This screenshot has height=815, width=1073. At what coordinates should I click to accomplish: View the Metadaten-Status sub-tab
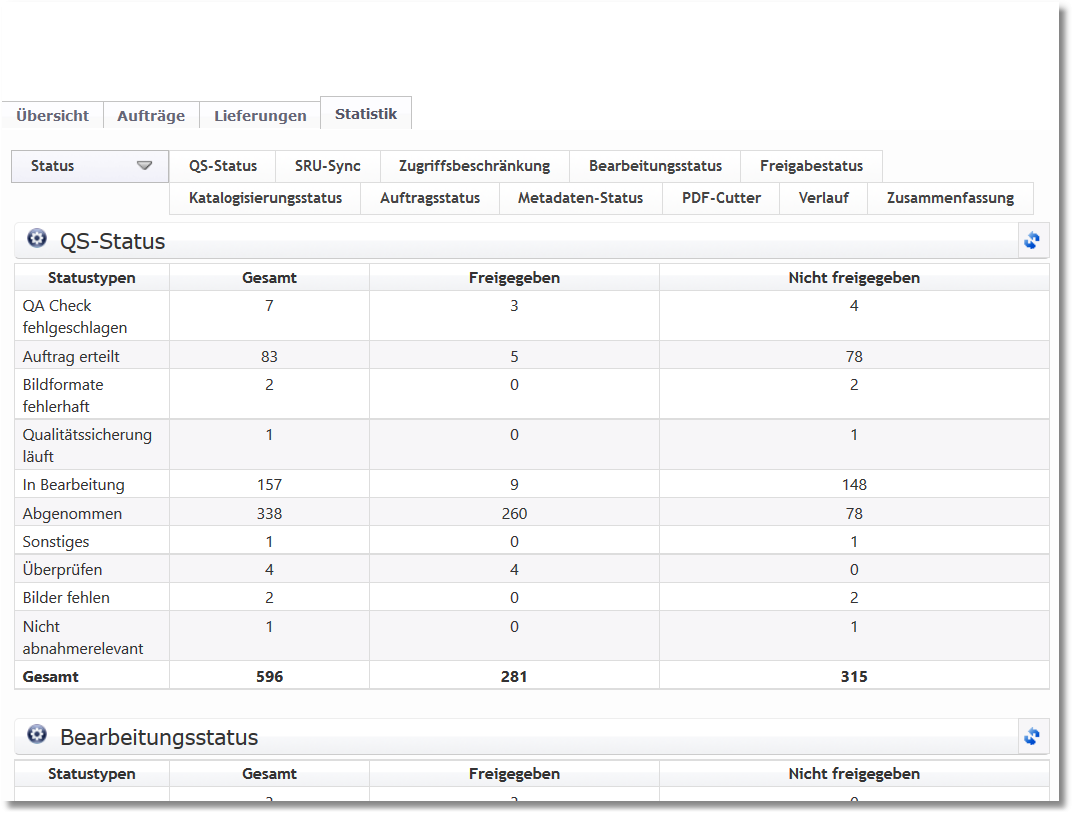(x=580, y=198)
